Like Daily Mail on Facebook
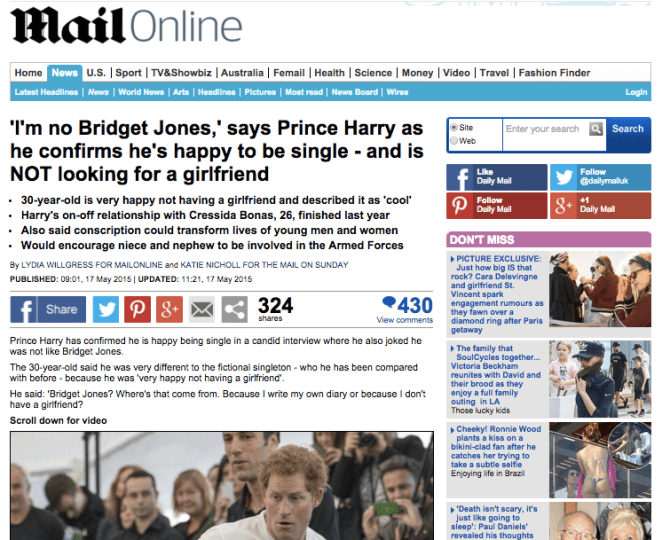670x540 pixels. point(497,177)
